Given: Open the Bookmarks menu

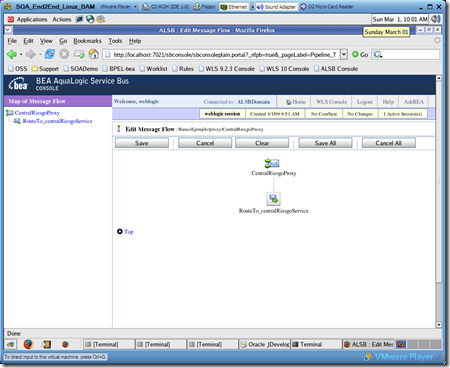Looking at the screenshot, I should [x=87, y=41].
